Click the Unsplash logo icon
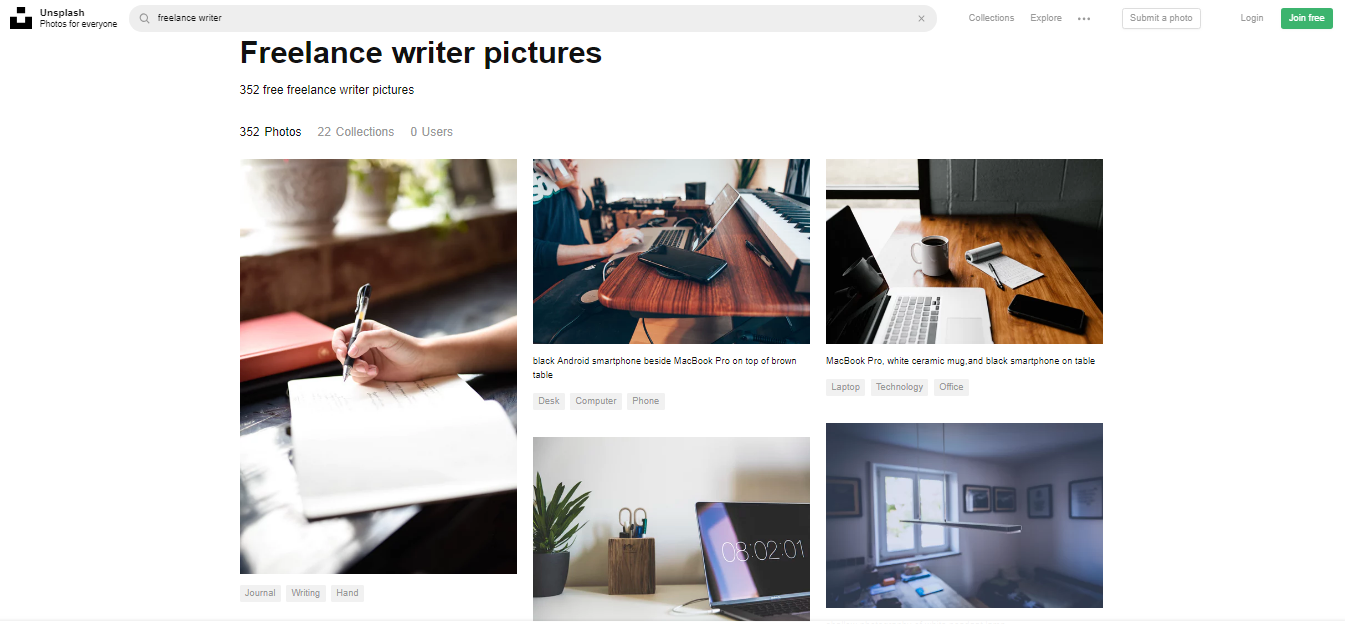Screen dimensions: 1345x624 21,18
